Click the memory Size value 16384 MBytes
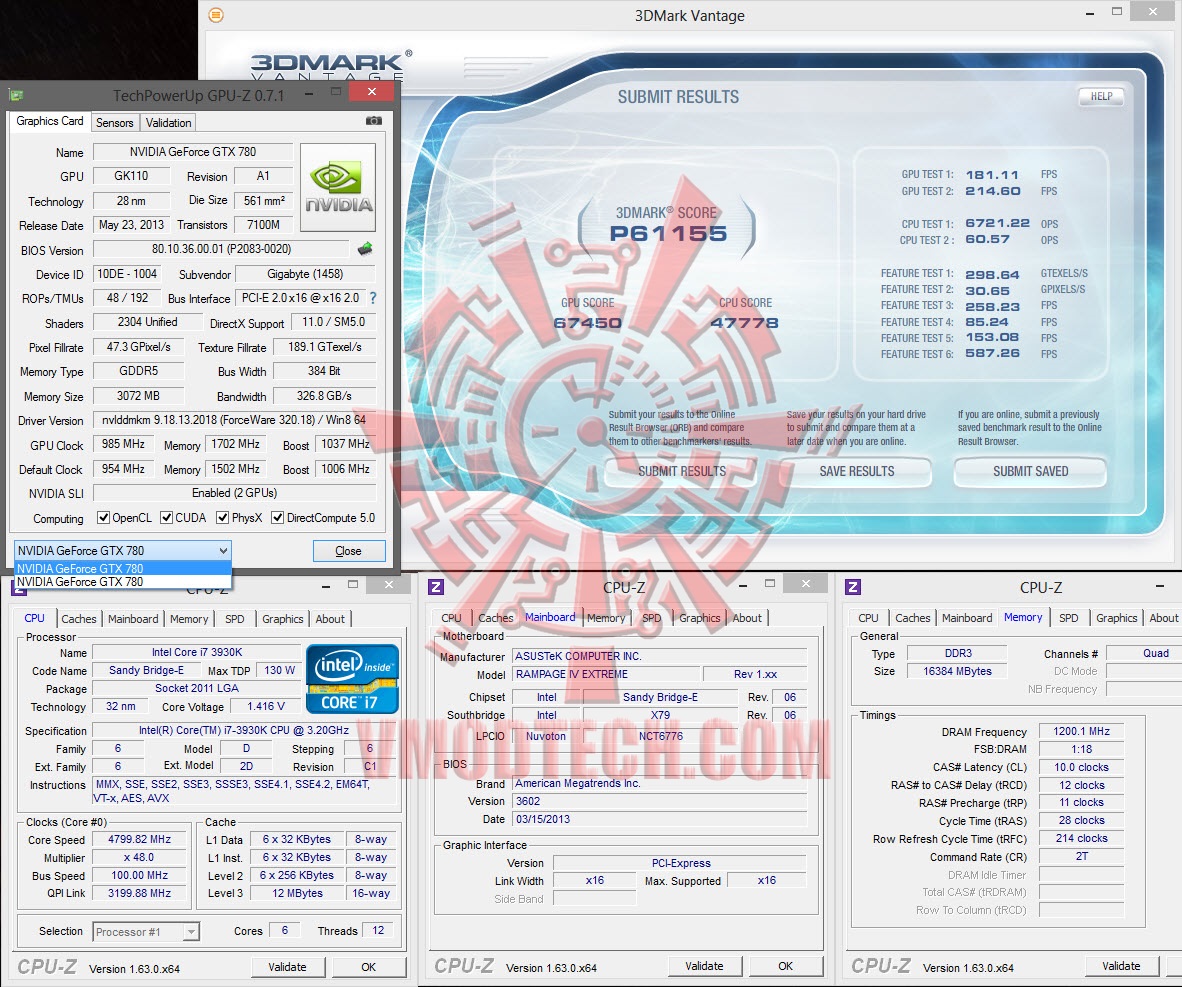The image size is (1182, 987). 957,671
